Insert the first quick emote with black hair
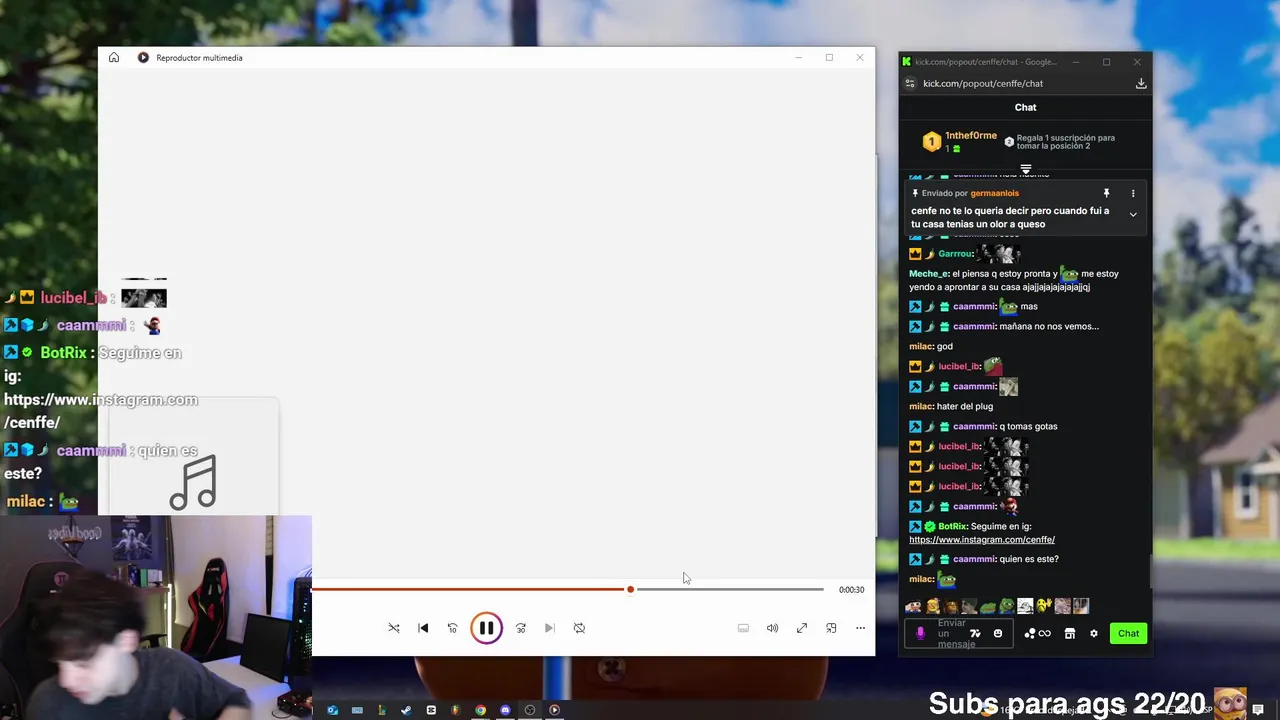1280x720 pixels. [913, 606]
